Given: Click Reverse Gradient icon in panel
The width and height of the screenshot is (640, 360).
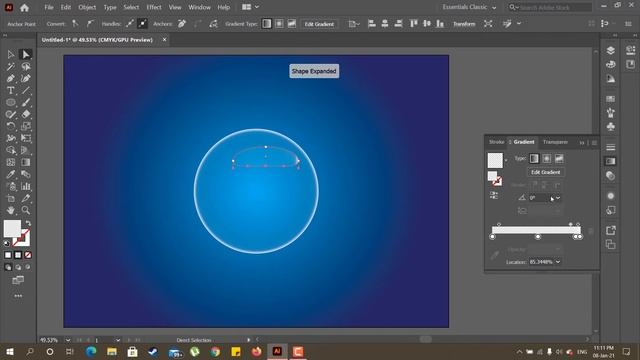Looking at the screenshot, I should pos(494,196).
